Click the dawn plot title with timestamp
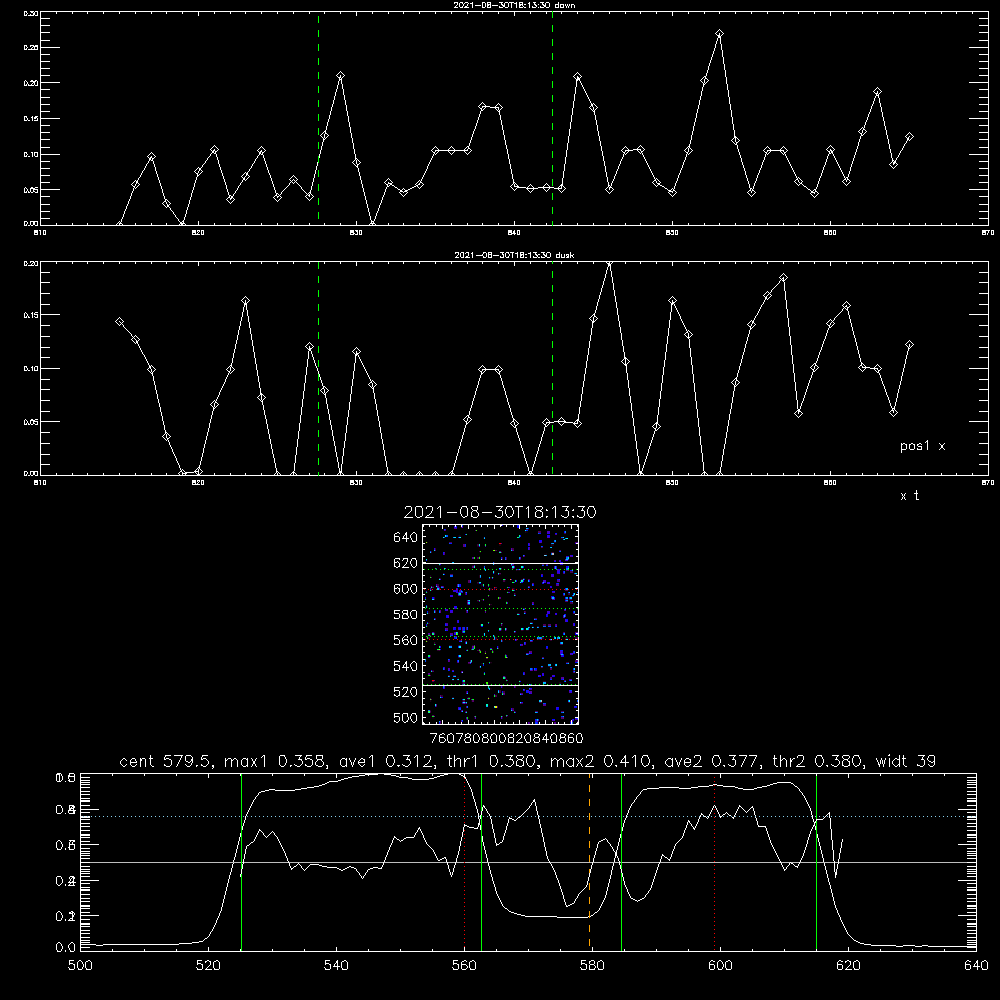The image size is (1000, 1000). (514, 5)
